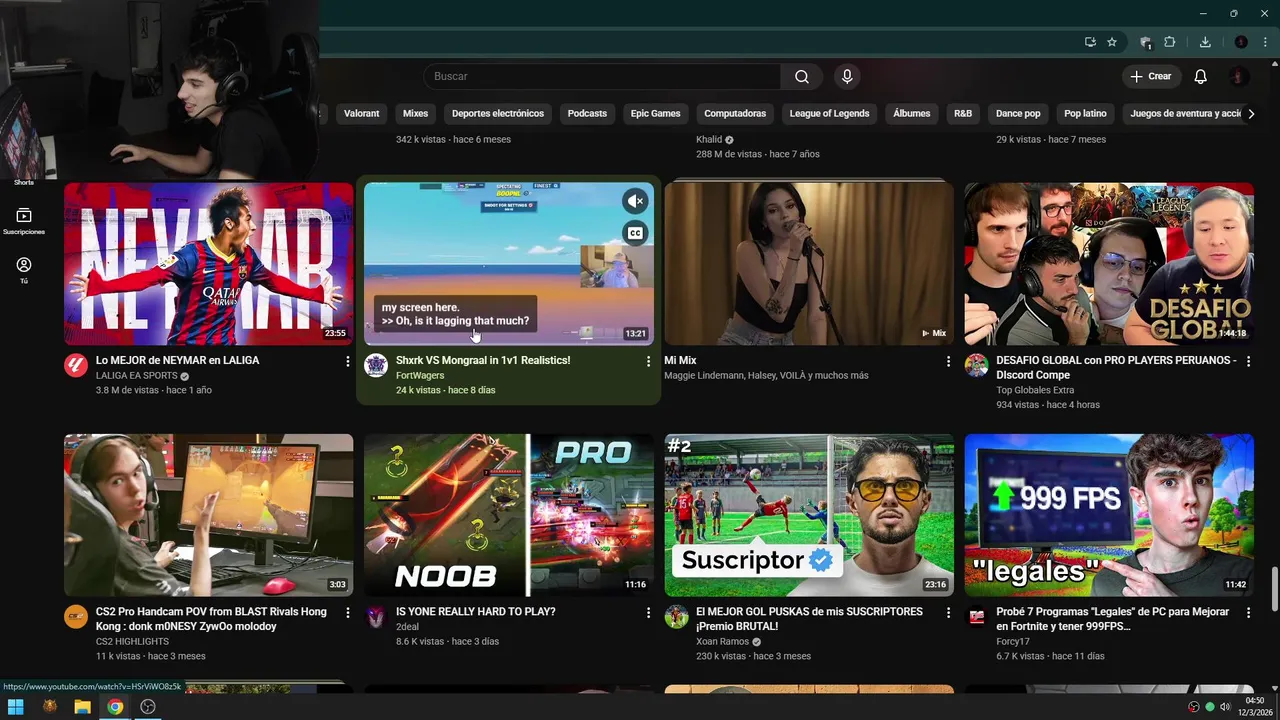Open options for Probé 7 Programas video
Screen dimensions: 1280x720
1248,612
